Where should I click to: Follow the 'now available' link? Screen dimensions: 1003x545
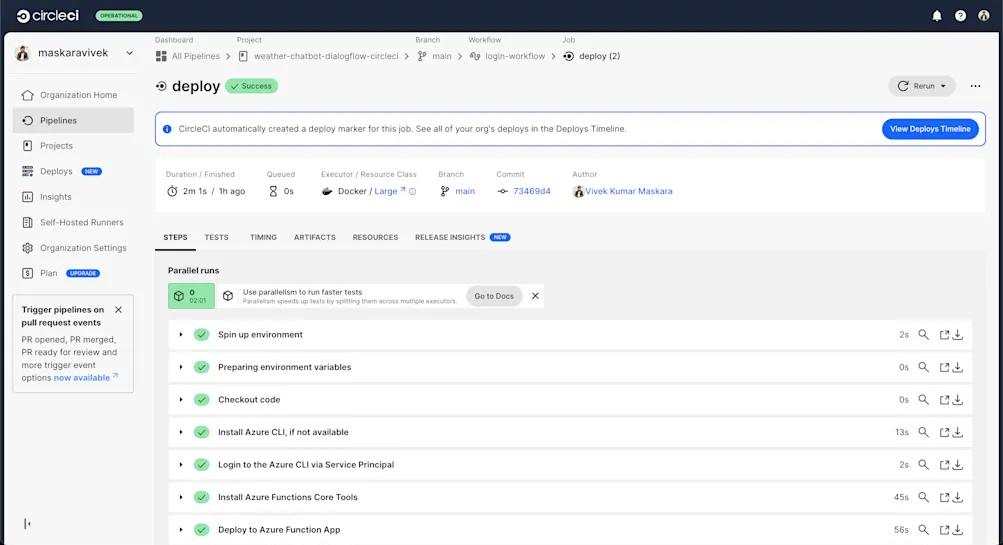tap(85, 378)
